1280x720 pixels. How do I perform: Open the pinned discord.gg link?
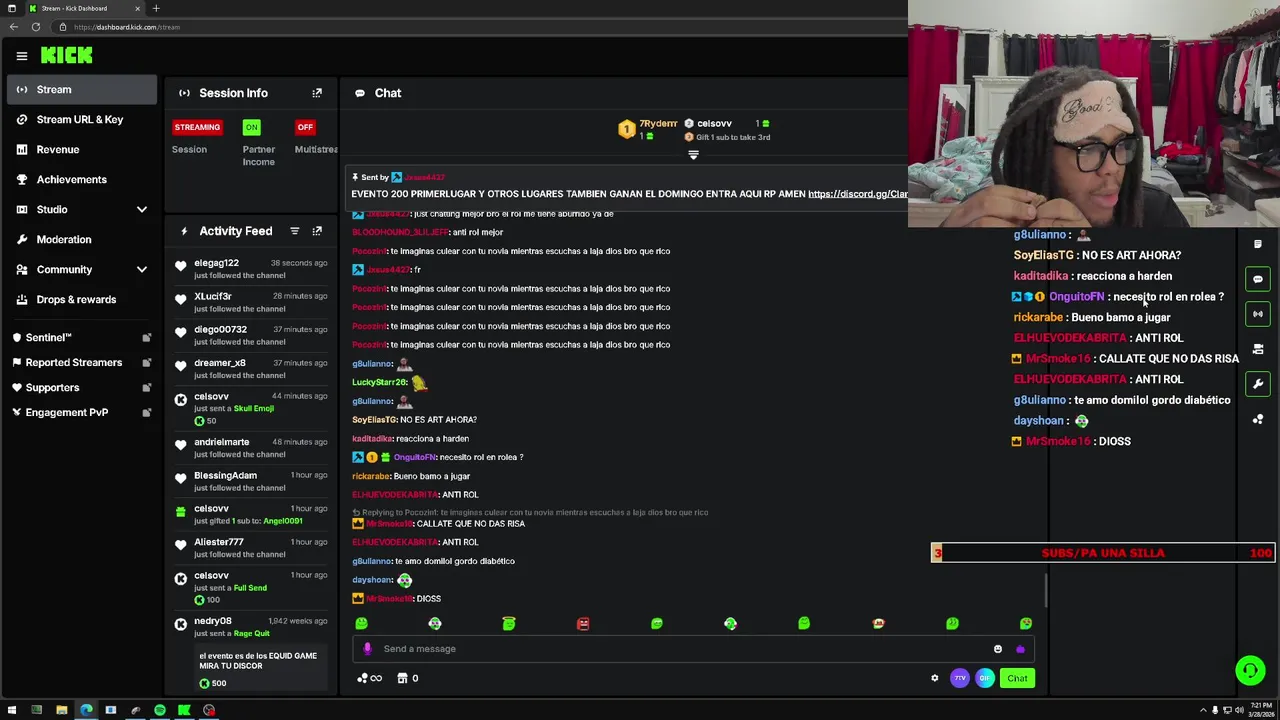[x=857, y=194]
